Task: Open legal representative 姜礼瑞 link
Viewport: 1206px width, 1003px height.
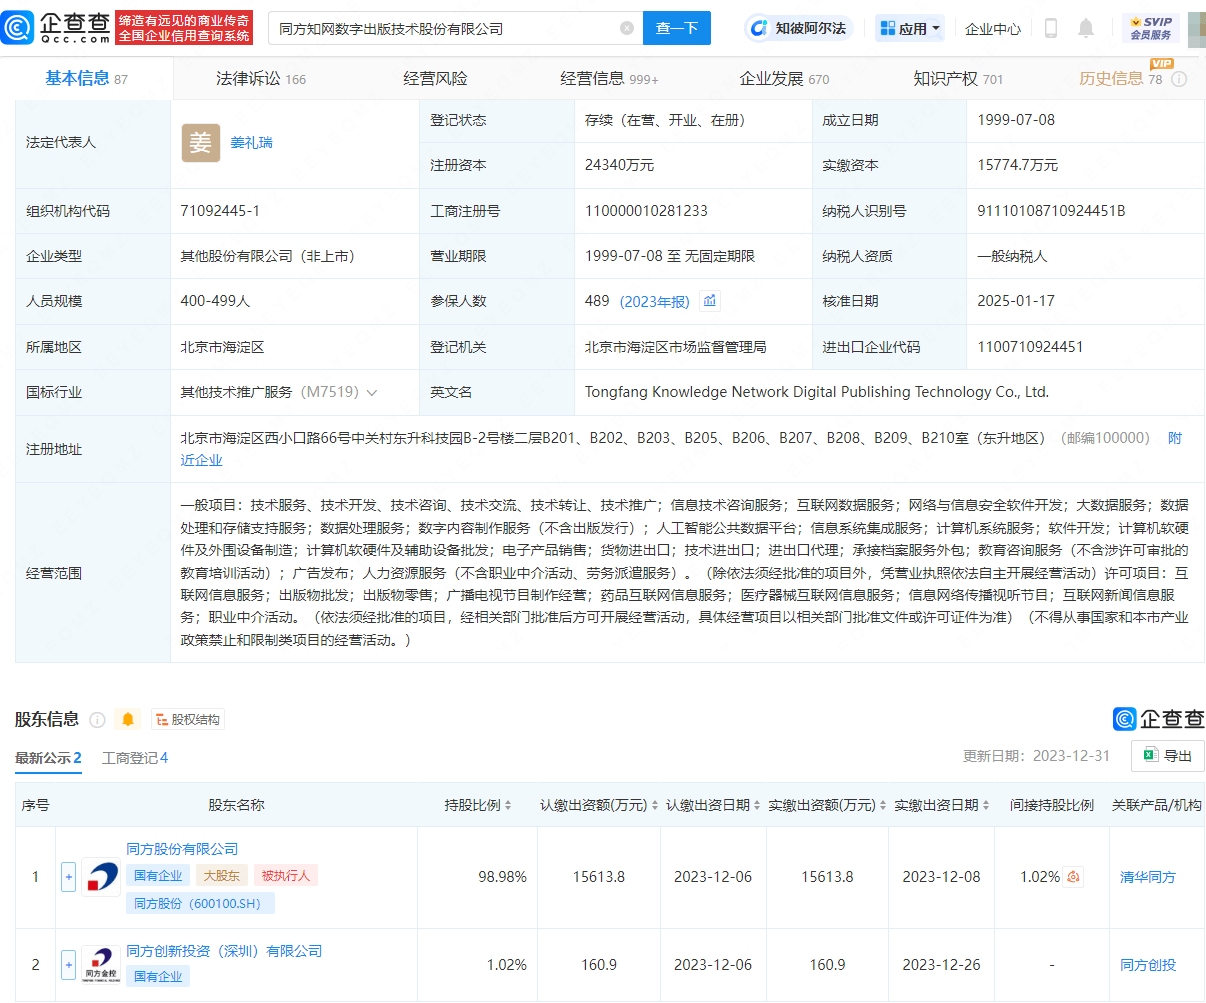Action: pos(251,143)
